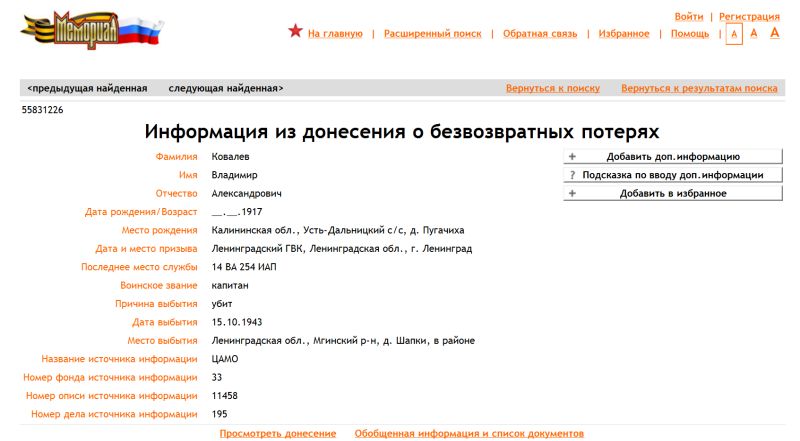Click the red star icon
This screenshot has width=800, height=441.
tap(295, 31)
